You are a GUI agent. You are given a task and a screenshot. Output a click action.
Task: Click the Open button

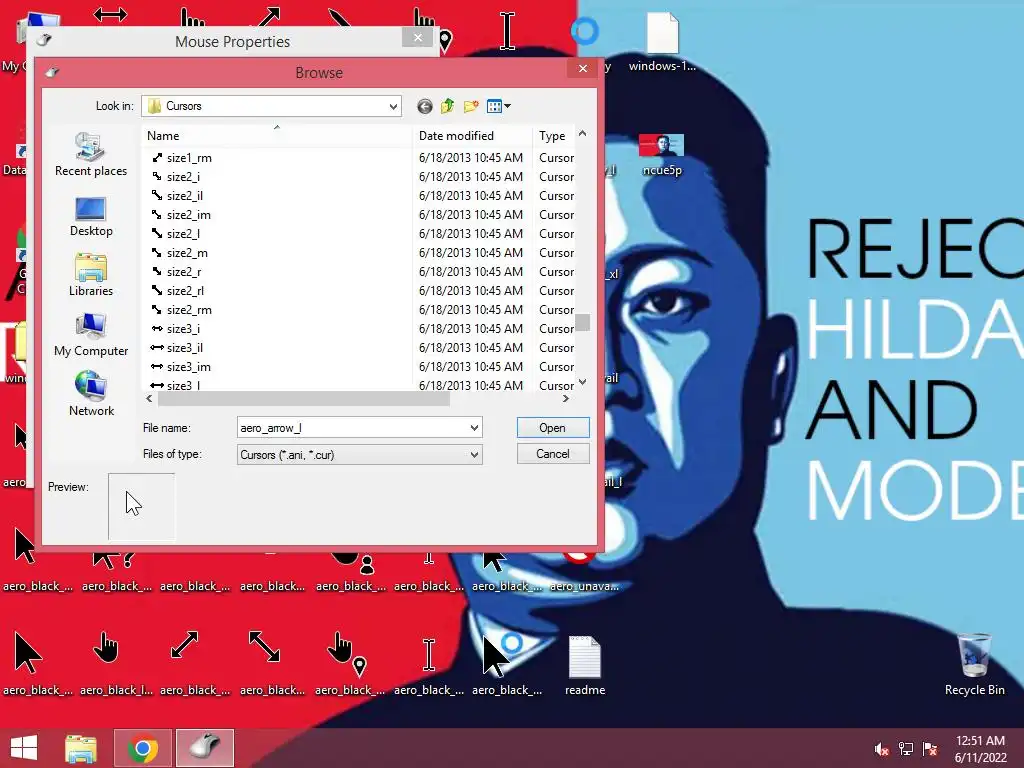552,428
